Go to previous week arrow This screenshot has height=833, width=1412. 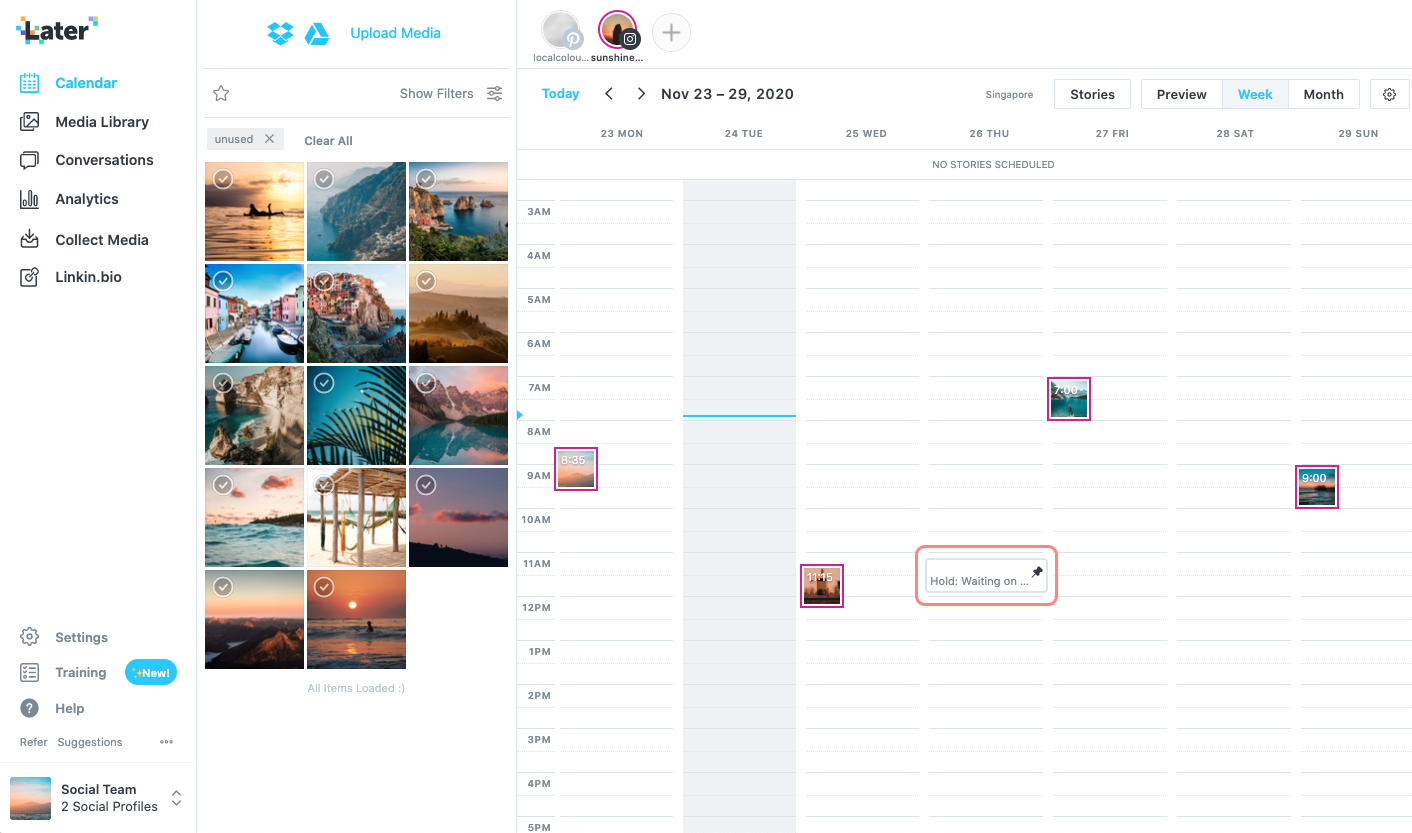[x=609, y=94]
